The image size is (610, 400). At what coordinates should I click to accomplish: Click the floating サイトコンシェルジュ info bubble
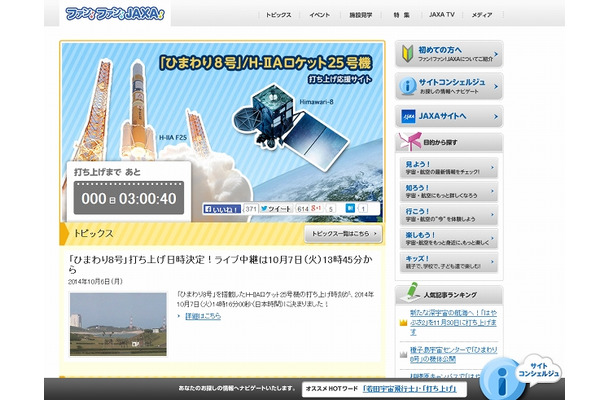521,377
